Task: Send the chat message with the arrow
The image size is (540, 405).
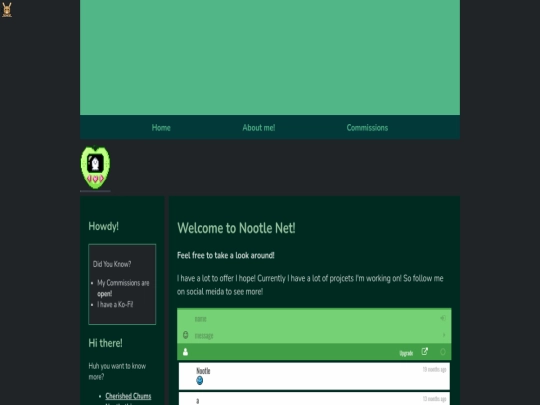Action: (x=444, y=335)
